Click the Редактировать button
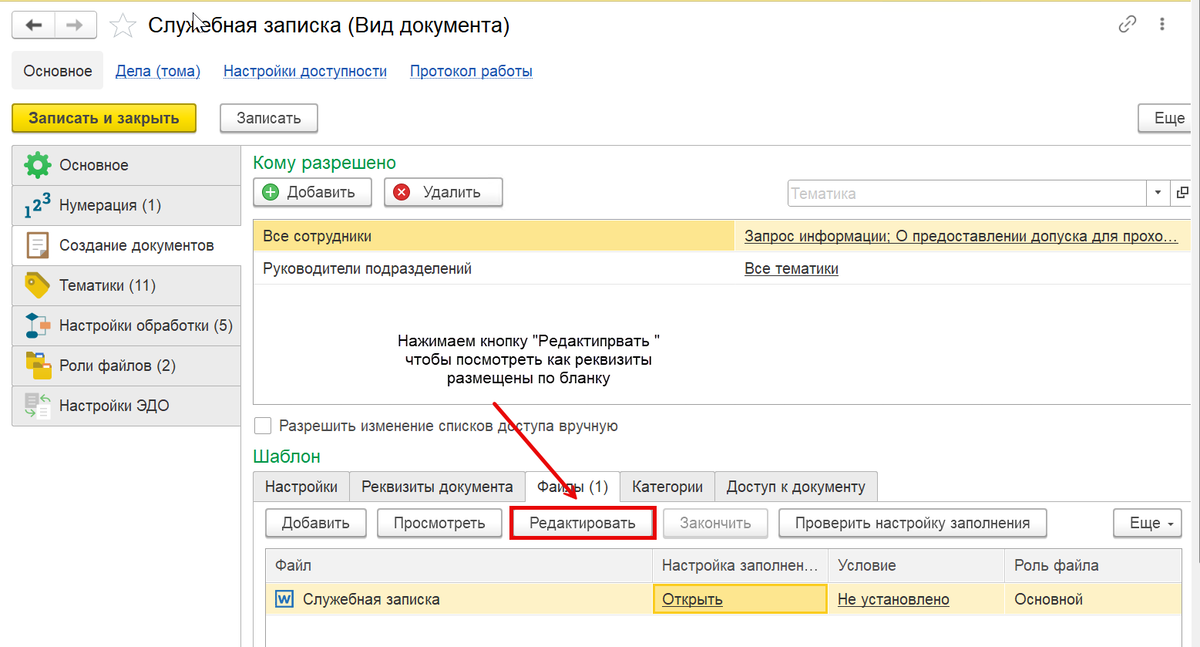1200x647 pixels. coord(582,522)
